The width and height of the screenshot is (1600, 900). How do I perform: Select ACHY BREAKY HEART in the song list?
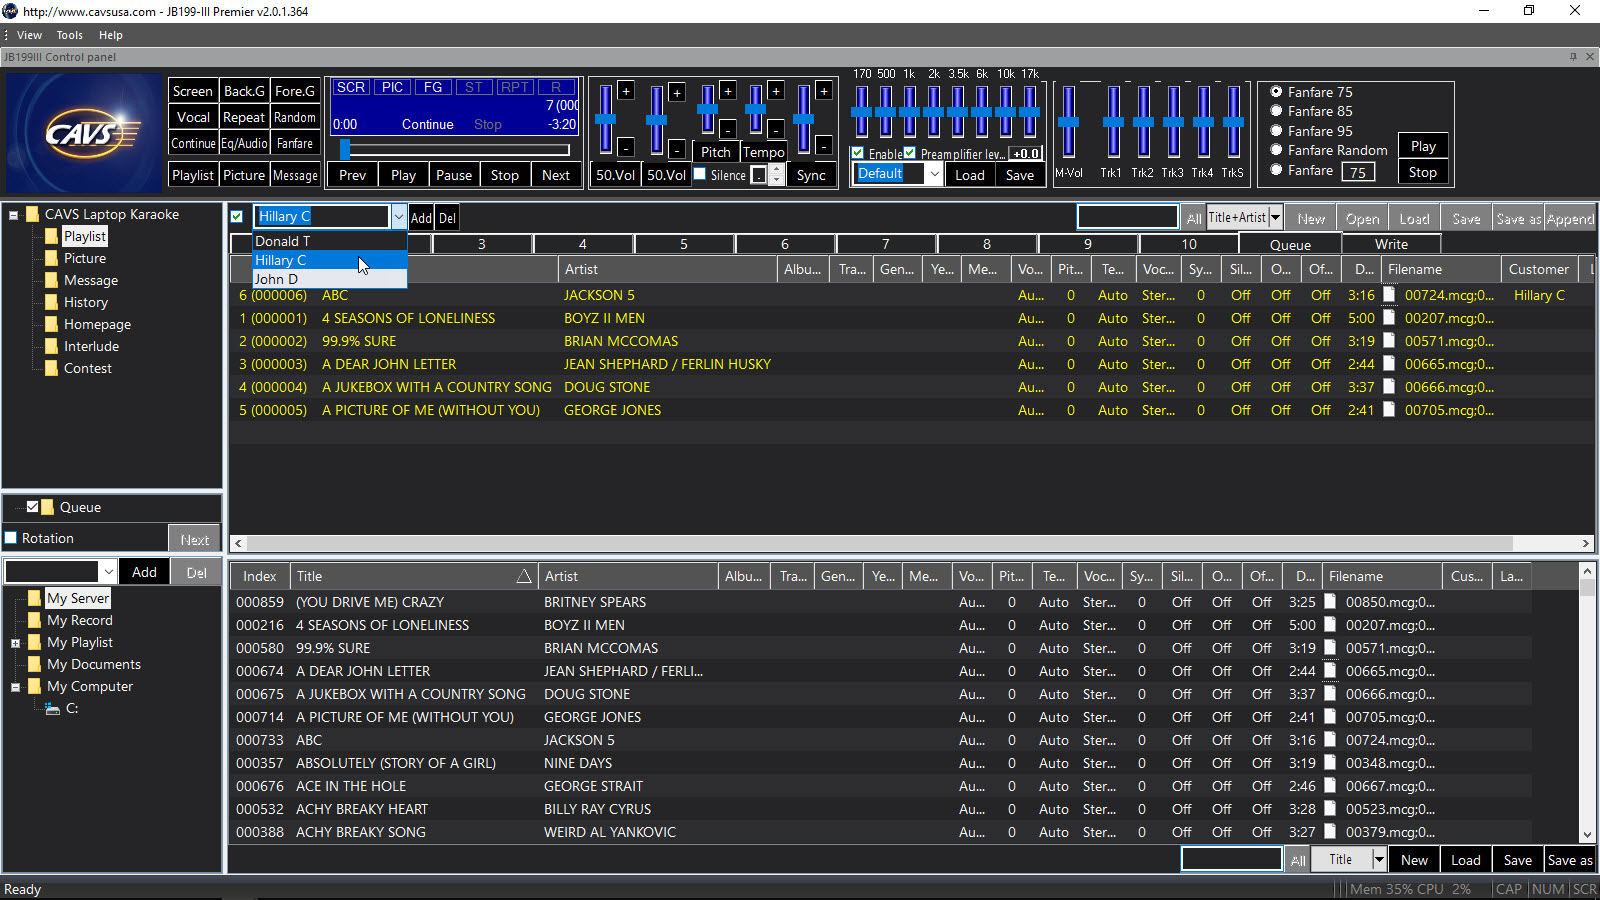tap(362, 809)
